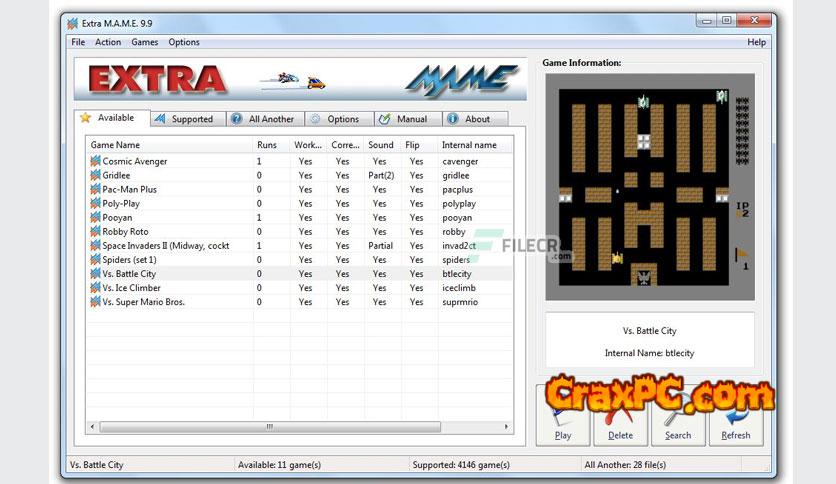The width and height of the screenshot is (836, 484).
Task: Open the All Another tab
Action: (x=263, y=119)
